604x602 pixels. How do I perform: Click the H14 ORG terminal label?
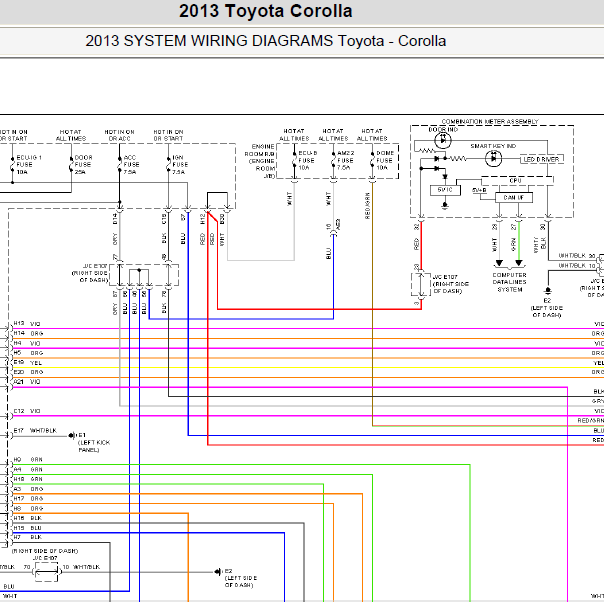pyautogui.click(x=28, y=334)
